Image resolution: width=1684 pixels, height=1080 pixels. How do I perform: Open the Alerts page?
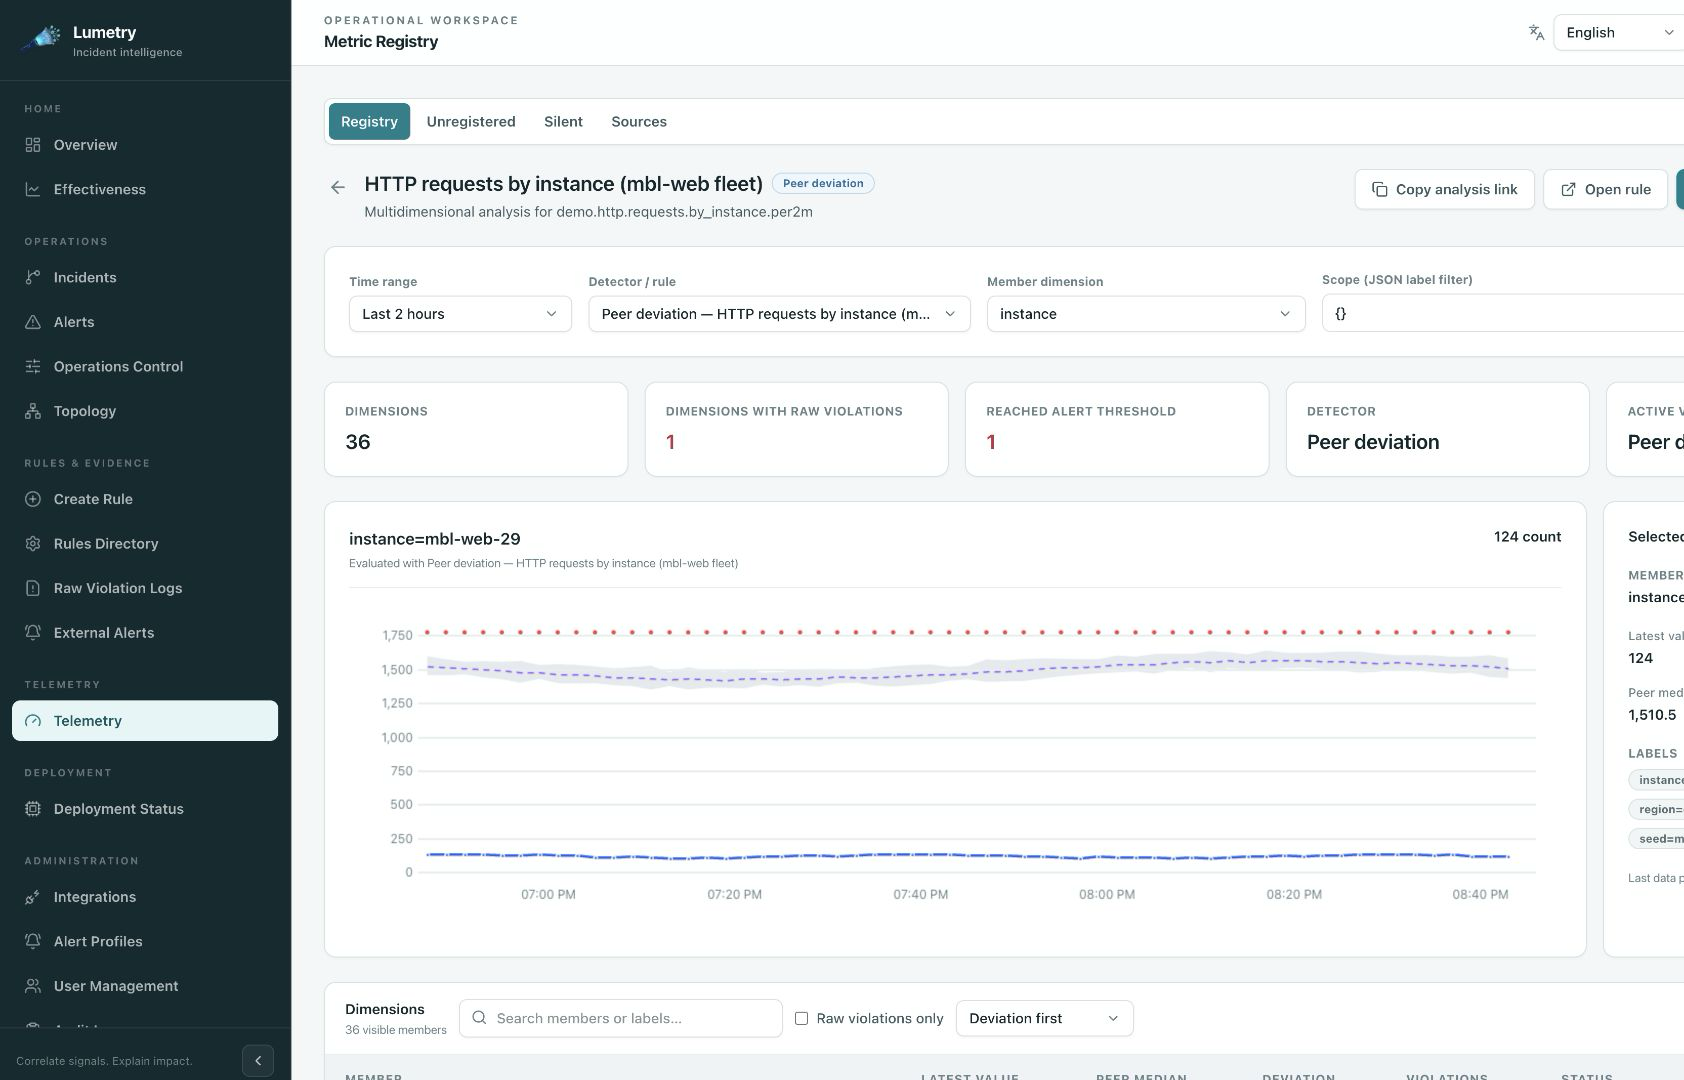click(x=145, y=322)
